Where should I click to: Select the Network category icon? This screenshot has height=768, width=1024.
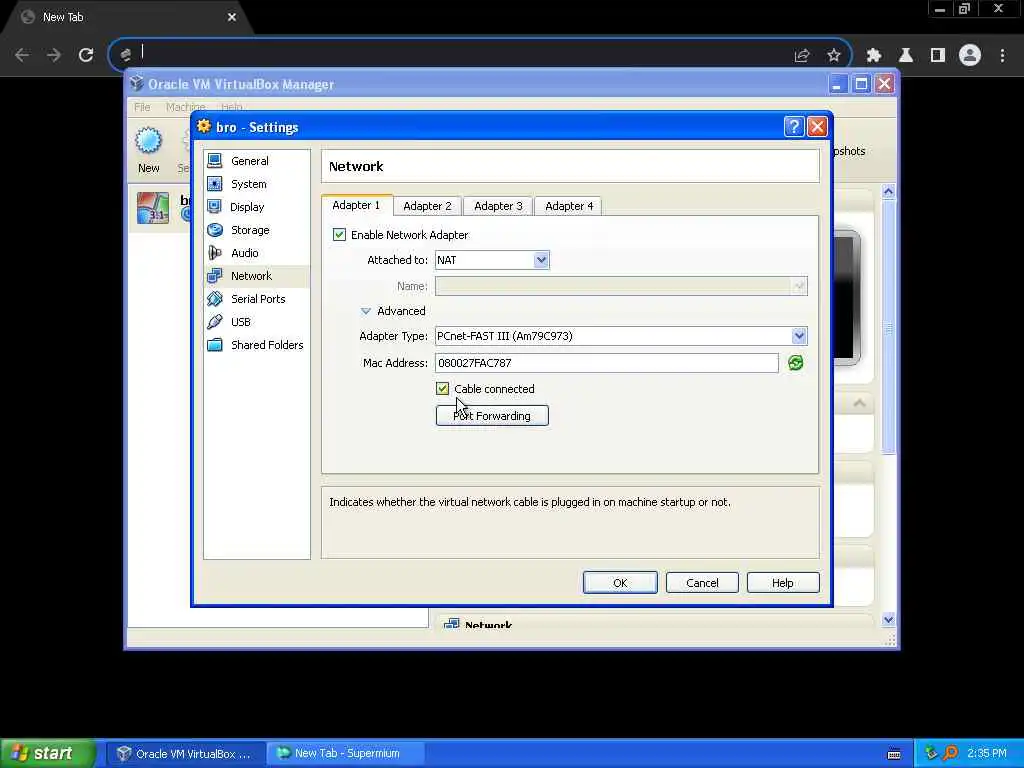pos(215,276)
